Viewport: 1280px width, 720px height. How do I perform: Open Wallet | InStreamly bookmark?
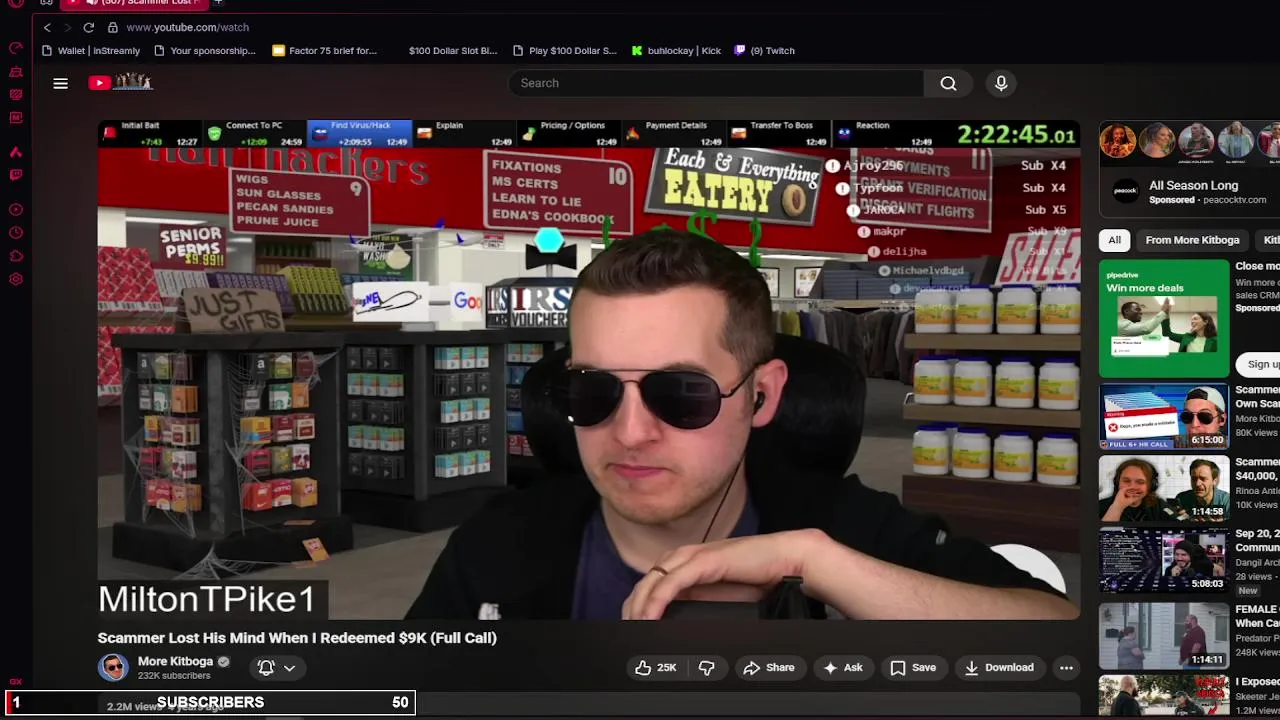click(x=91, y=50)
